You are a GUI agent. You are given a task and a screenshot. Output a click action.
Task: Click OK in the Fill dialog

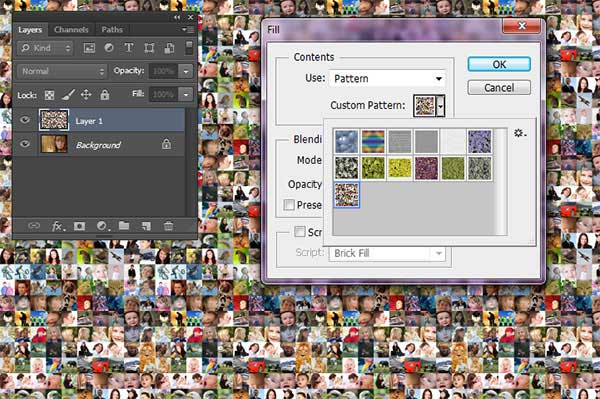tap(499, 64)
